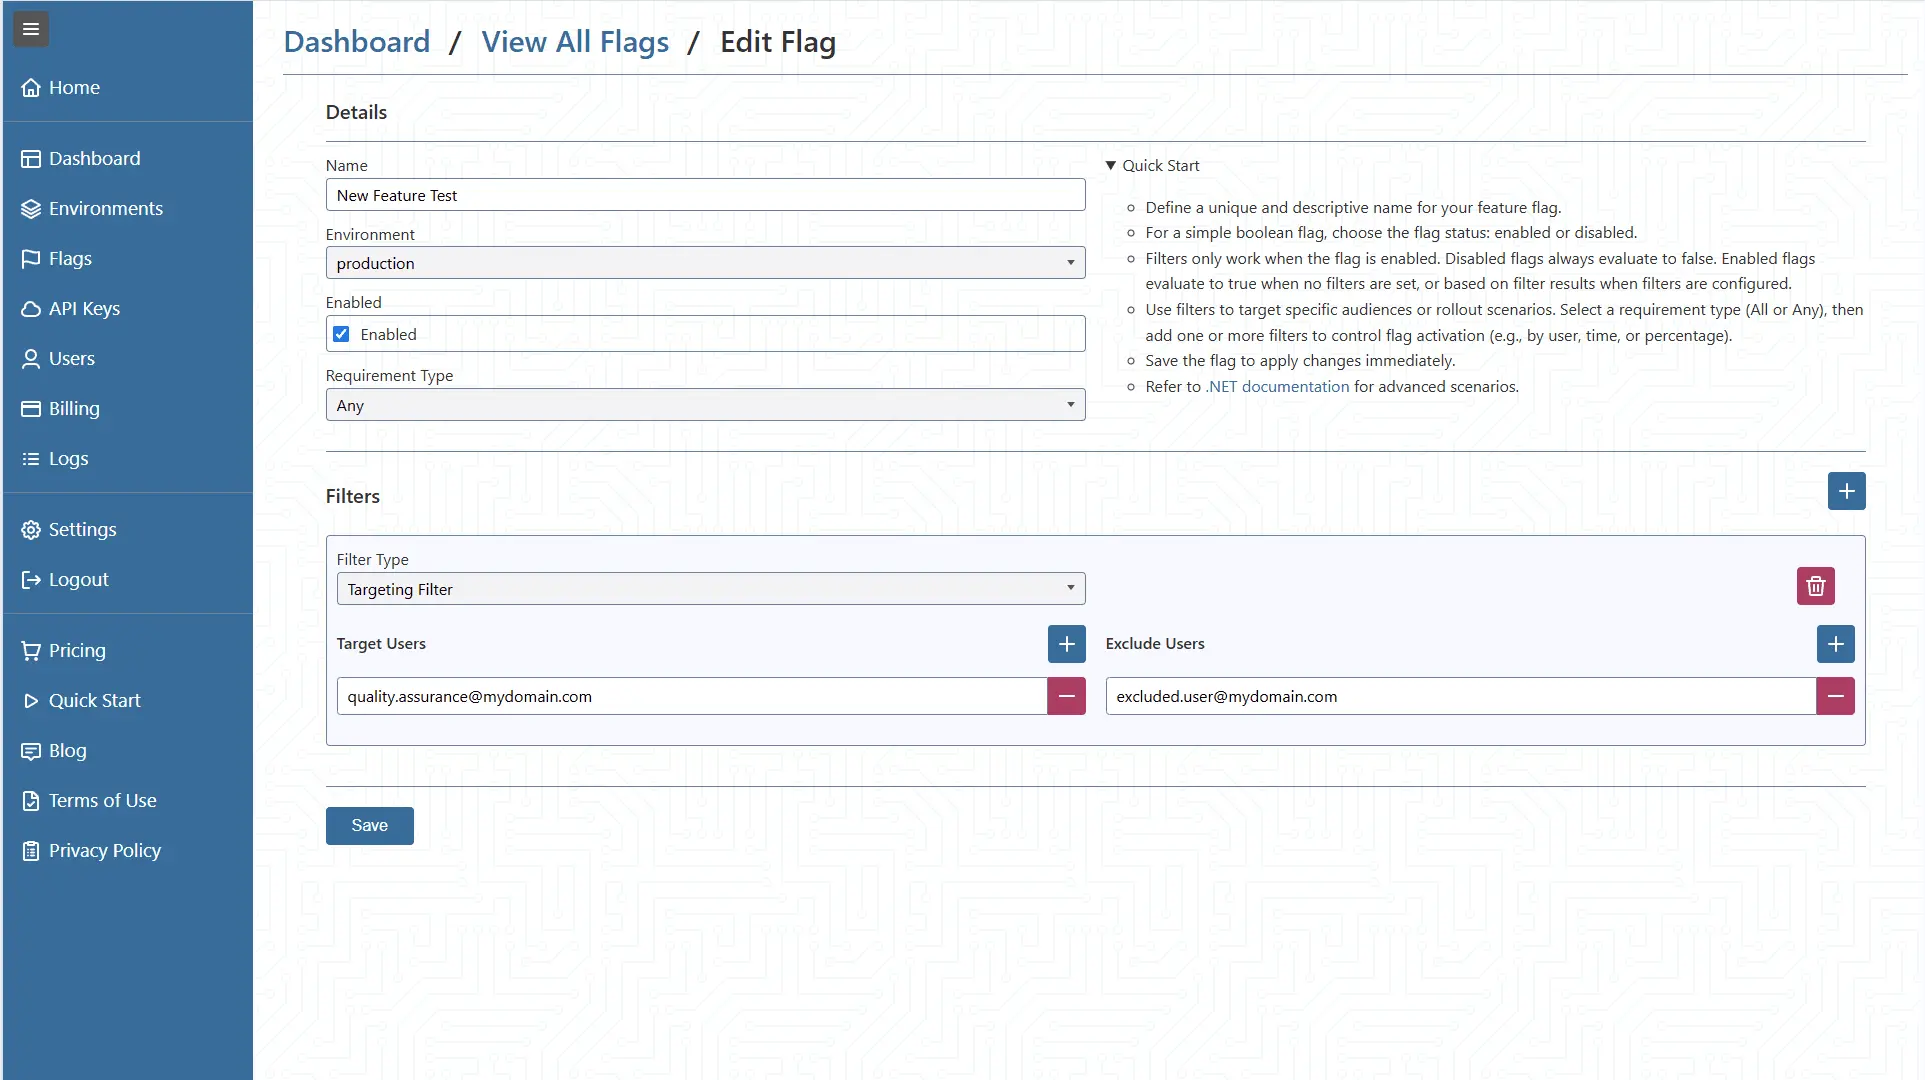Click the Environments layers icon

click(x=31, y=209)
